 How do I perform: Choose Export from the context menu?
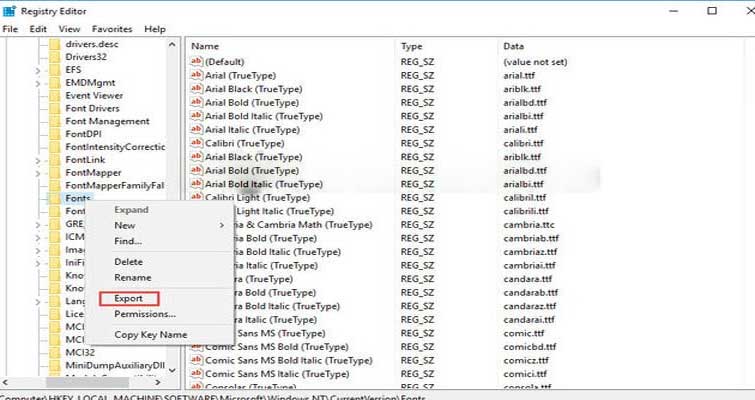pyautogui.click(x=129, y=298)
